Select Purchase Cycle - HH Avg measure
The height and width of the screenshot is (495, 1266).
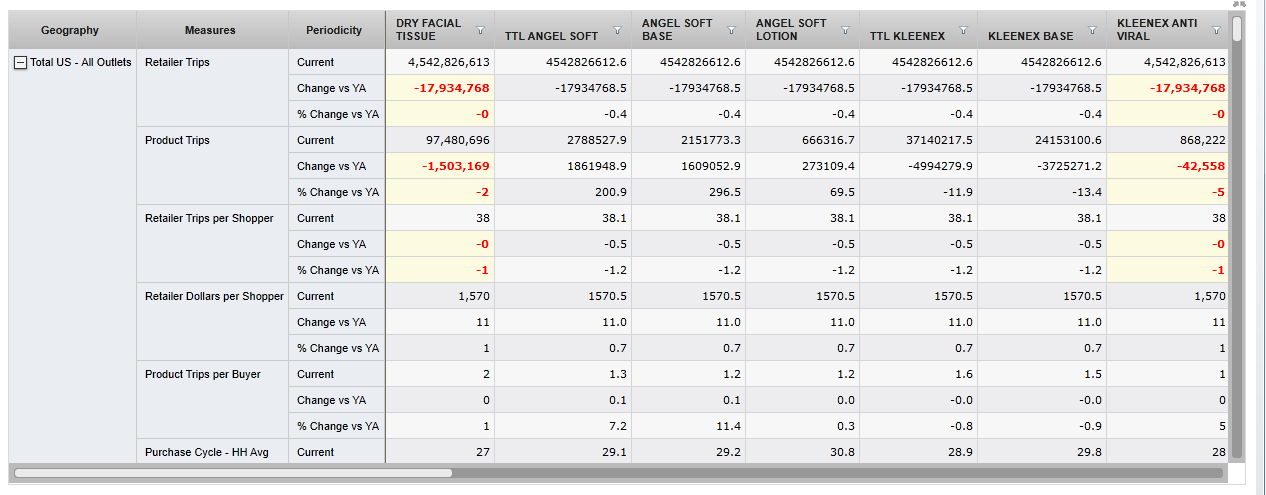[206, 452]
